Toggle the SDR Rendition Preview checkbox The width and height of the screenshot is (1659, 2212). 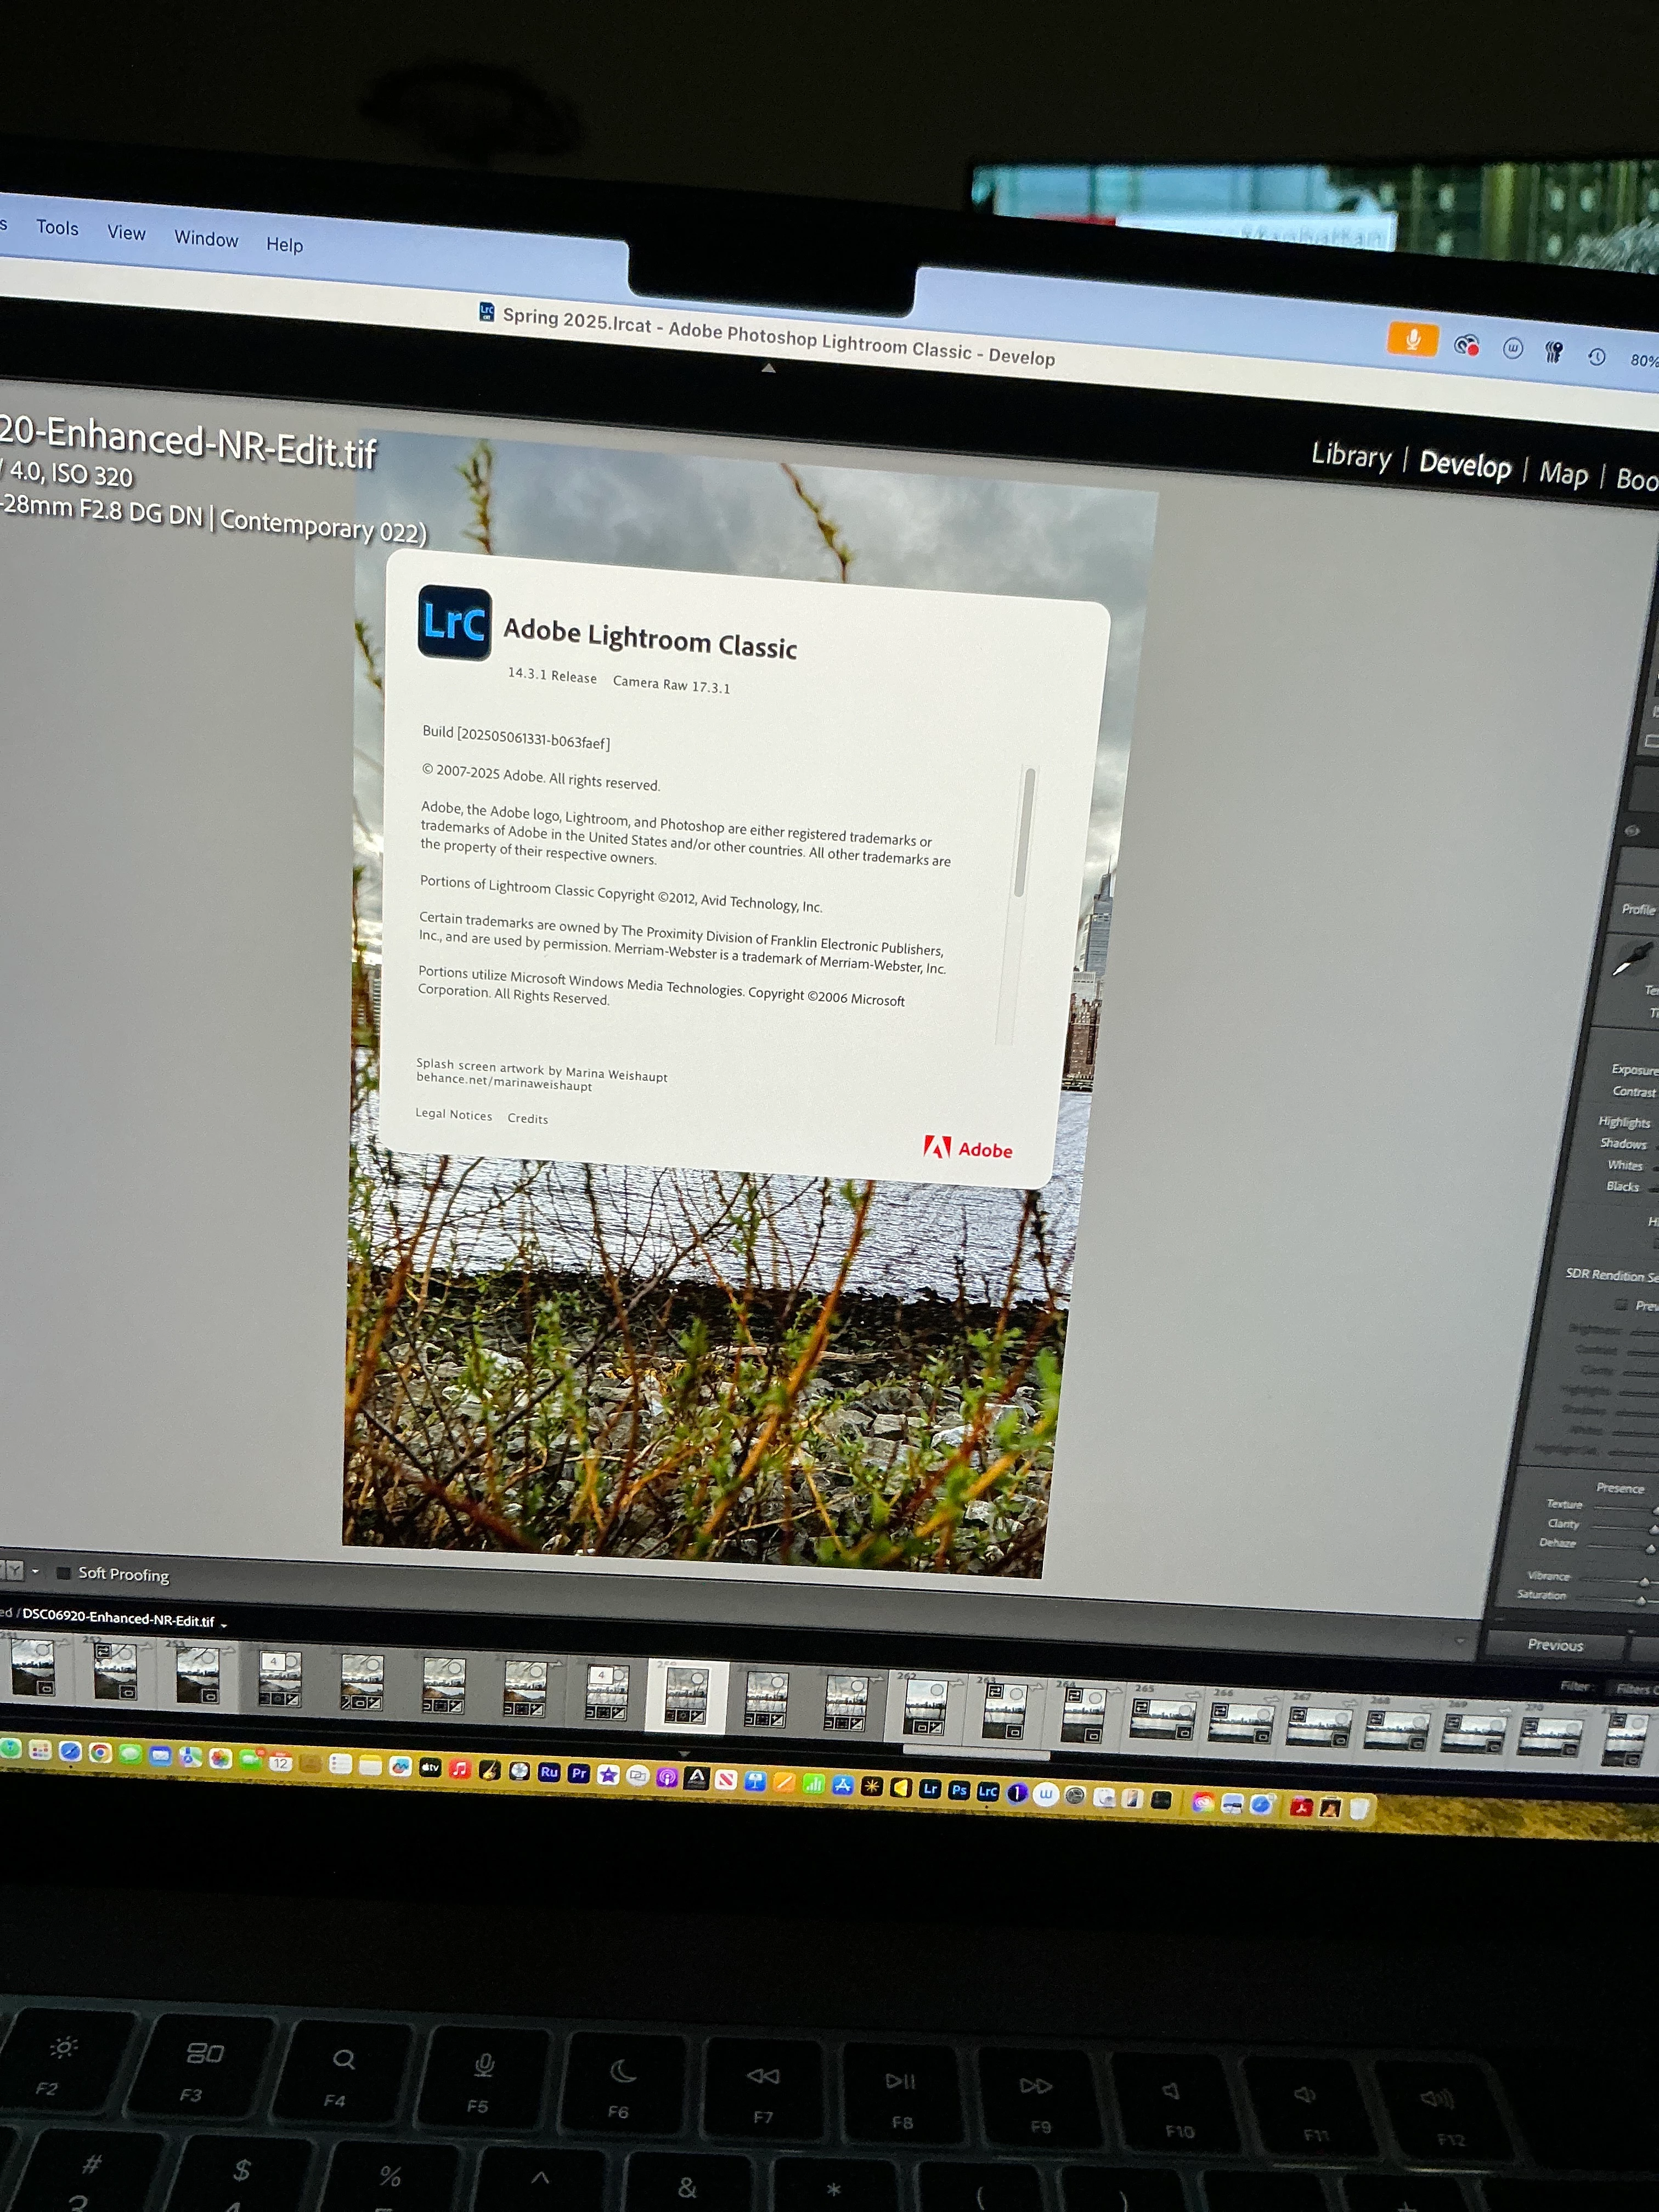[1621, 1304]
